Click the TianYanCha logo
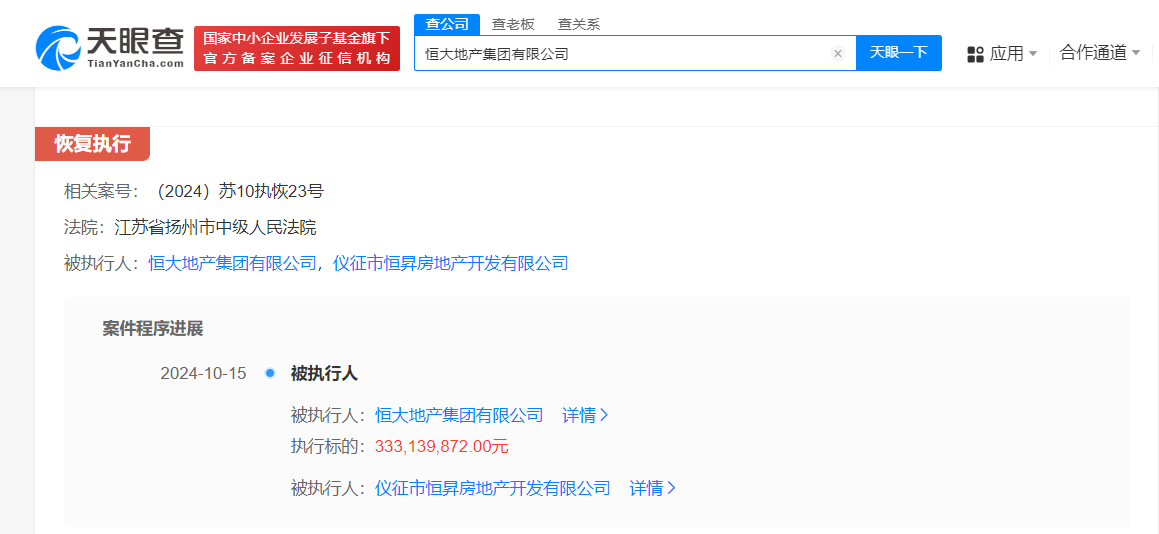Screen dimensions: 1159x534 point(110,47)
